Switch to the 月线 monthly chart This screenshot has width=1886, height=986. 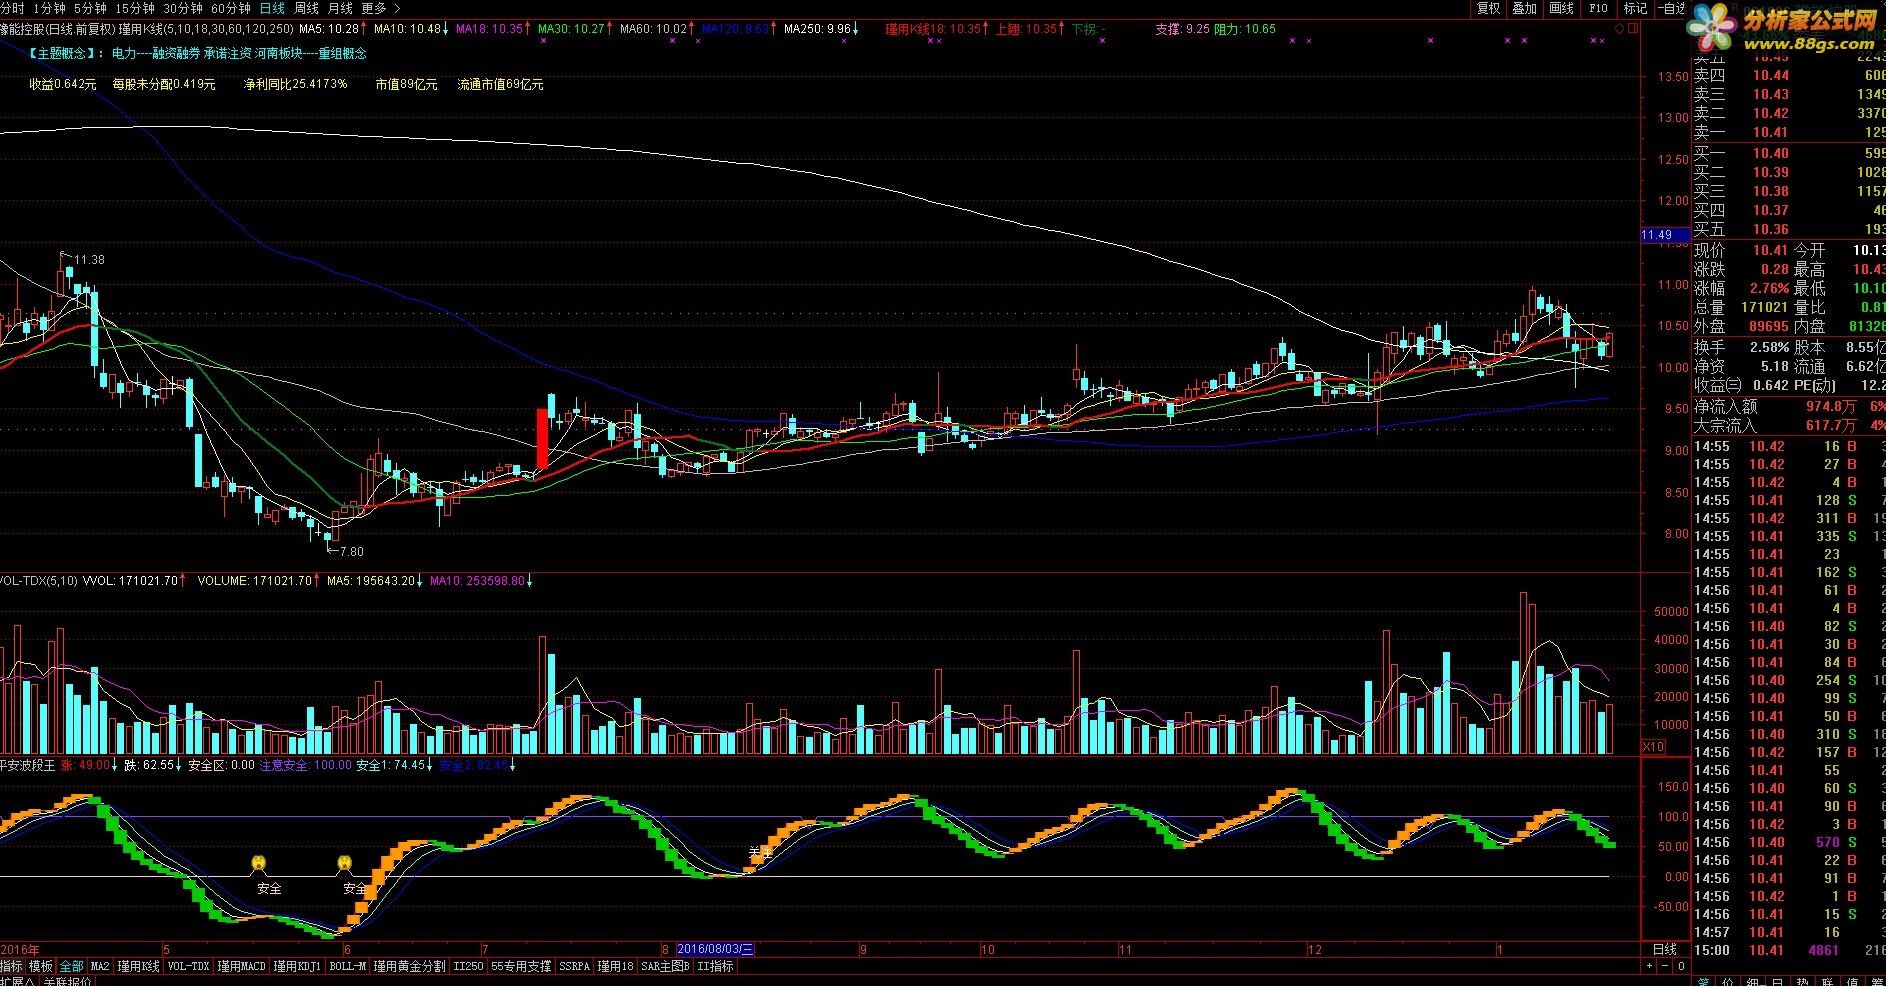click(340, 8)
